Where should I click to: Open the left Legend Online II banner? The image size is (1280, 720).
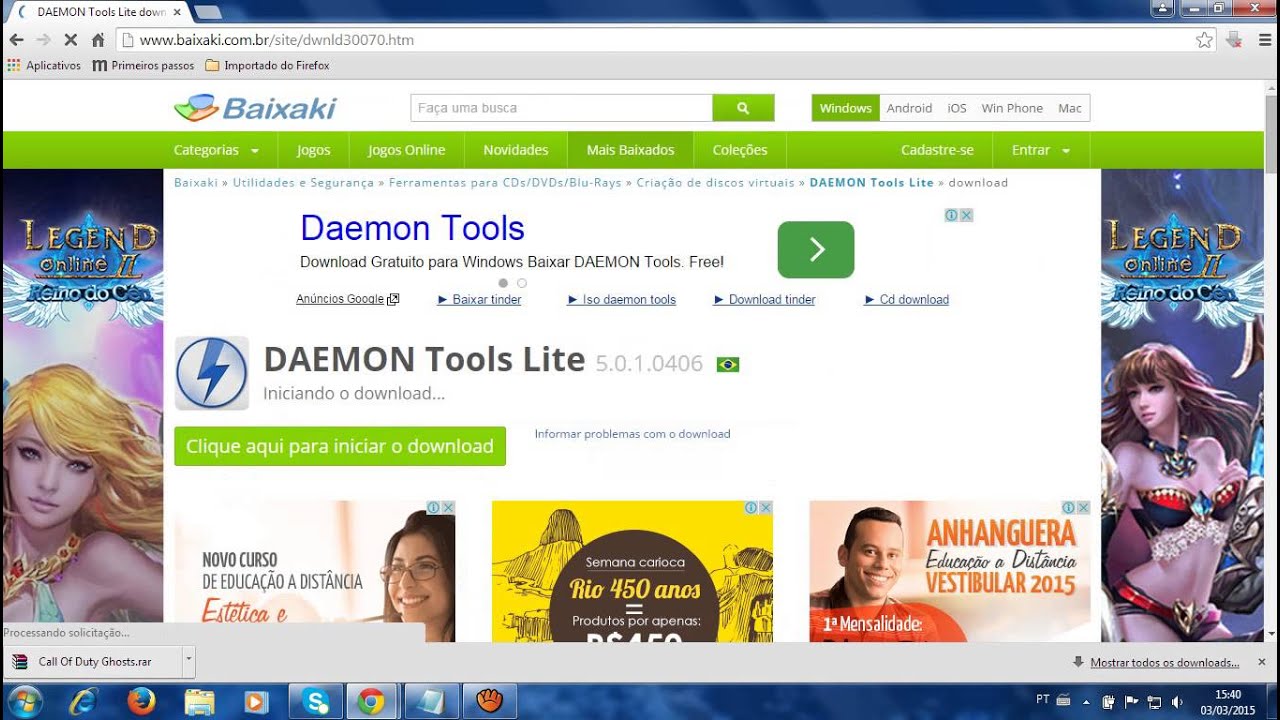click(x=82, y=405)
